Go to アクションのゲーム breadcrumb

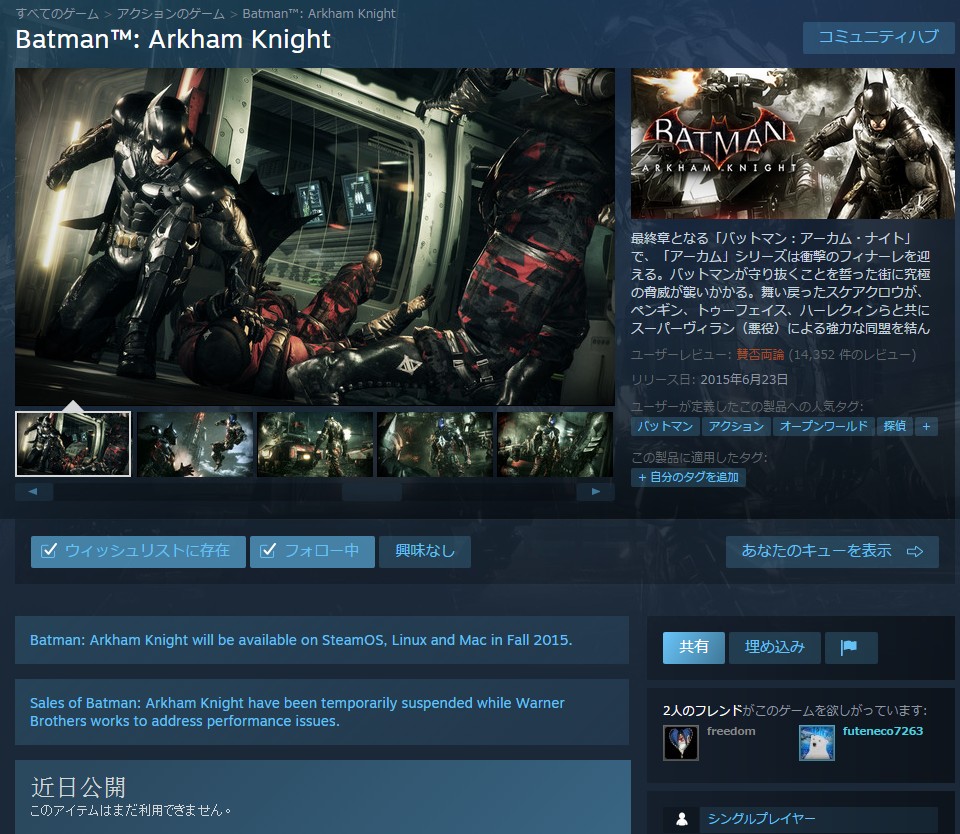click(x=170, y=13)
